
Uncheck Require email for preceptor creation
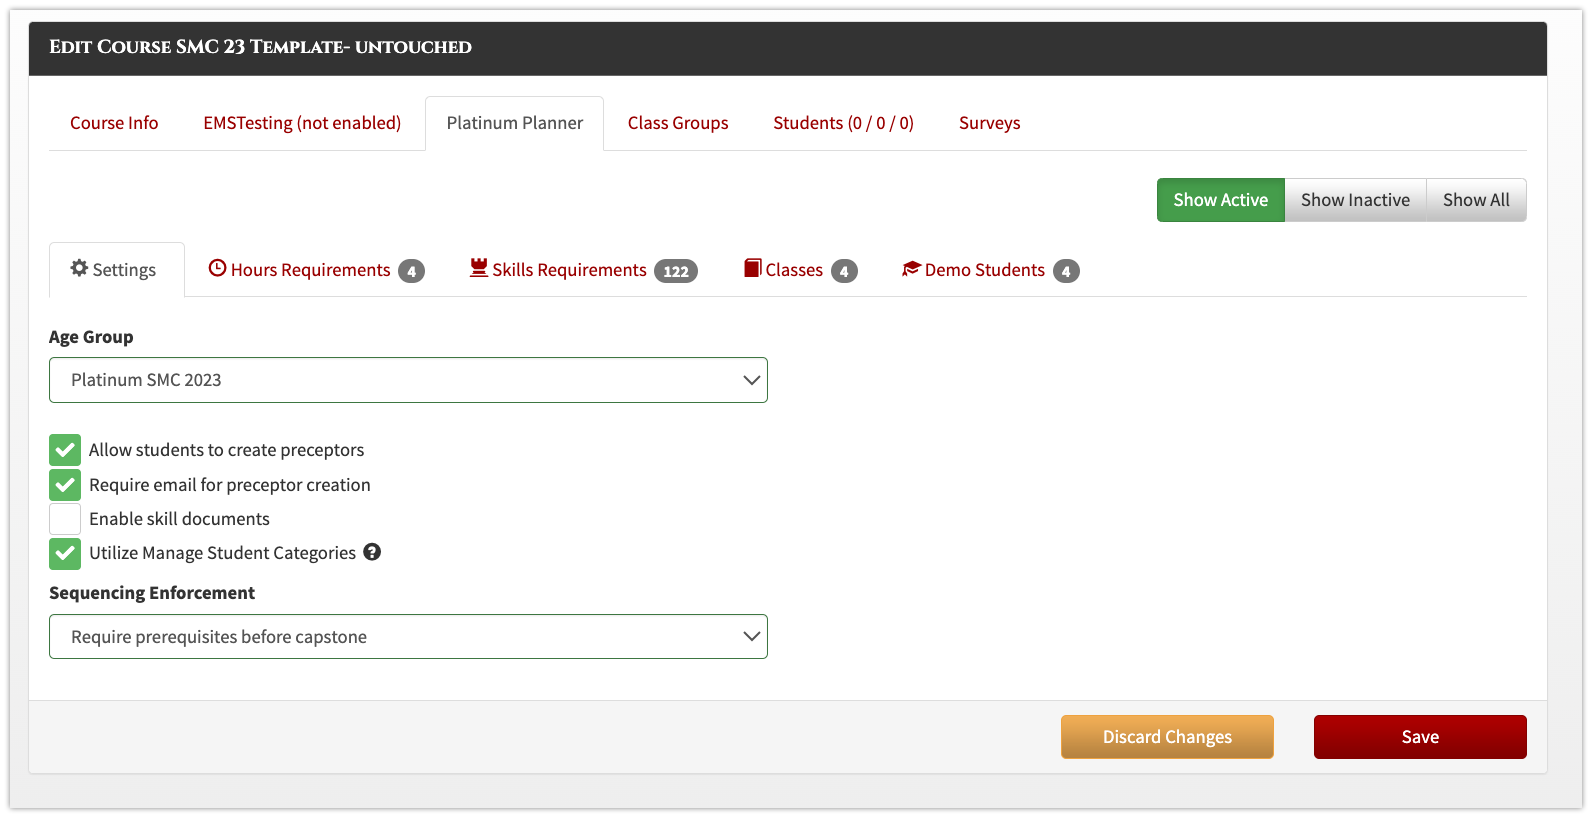pos(65,485)
